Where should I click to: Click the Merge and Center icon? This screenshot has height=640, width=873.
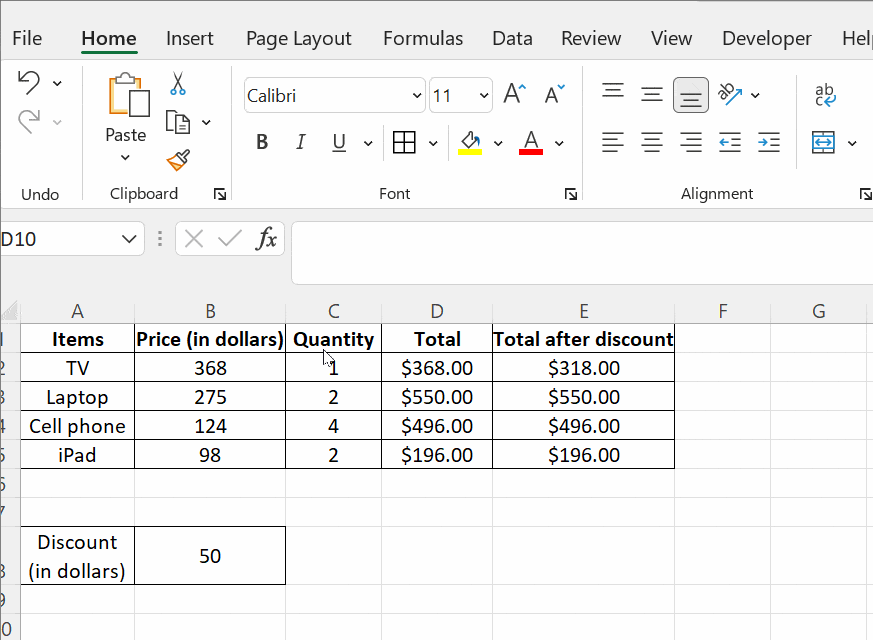[x=823, y=143]
